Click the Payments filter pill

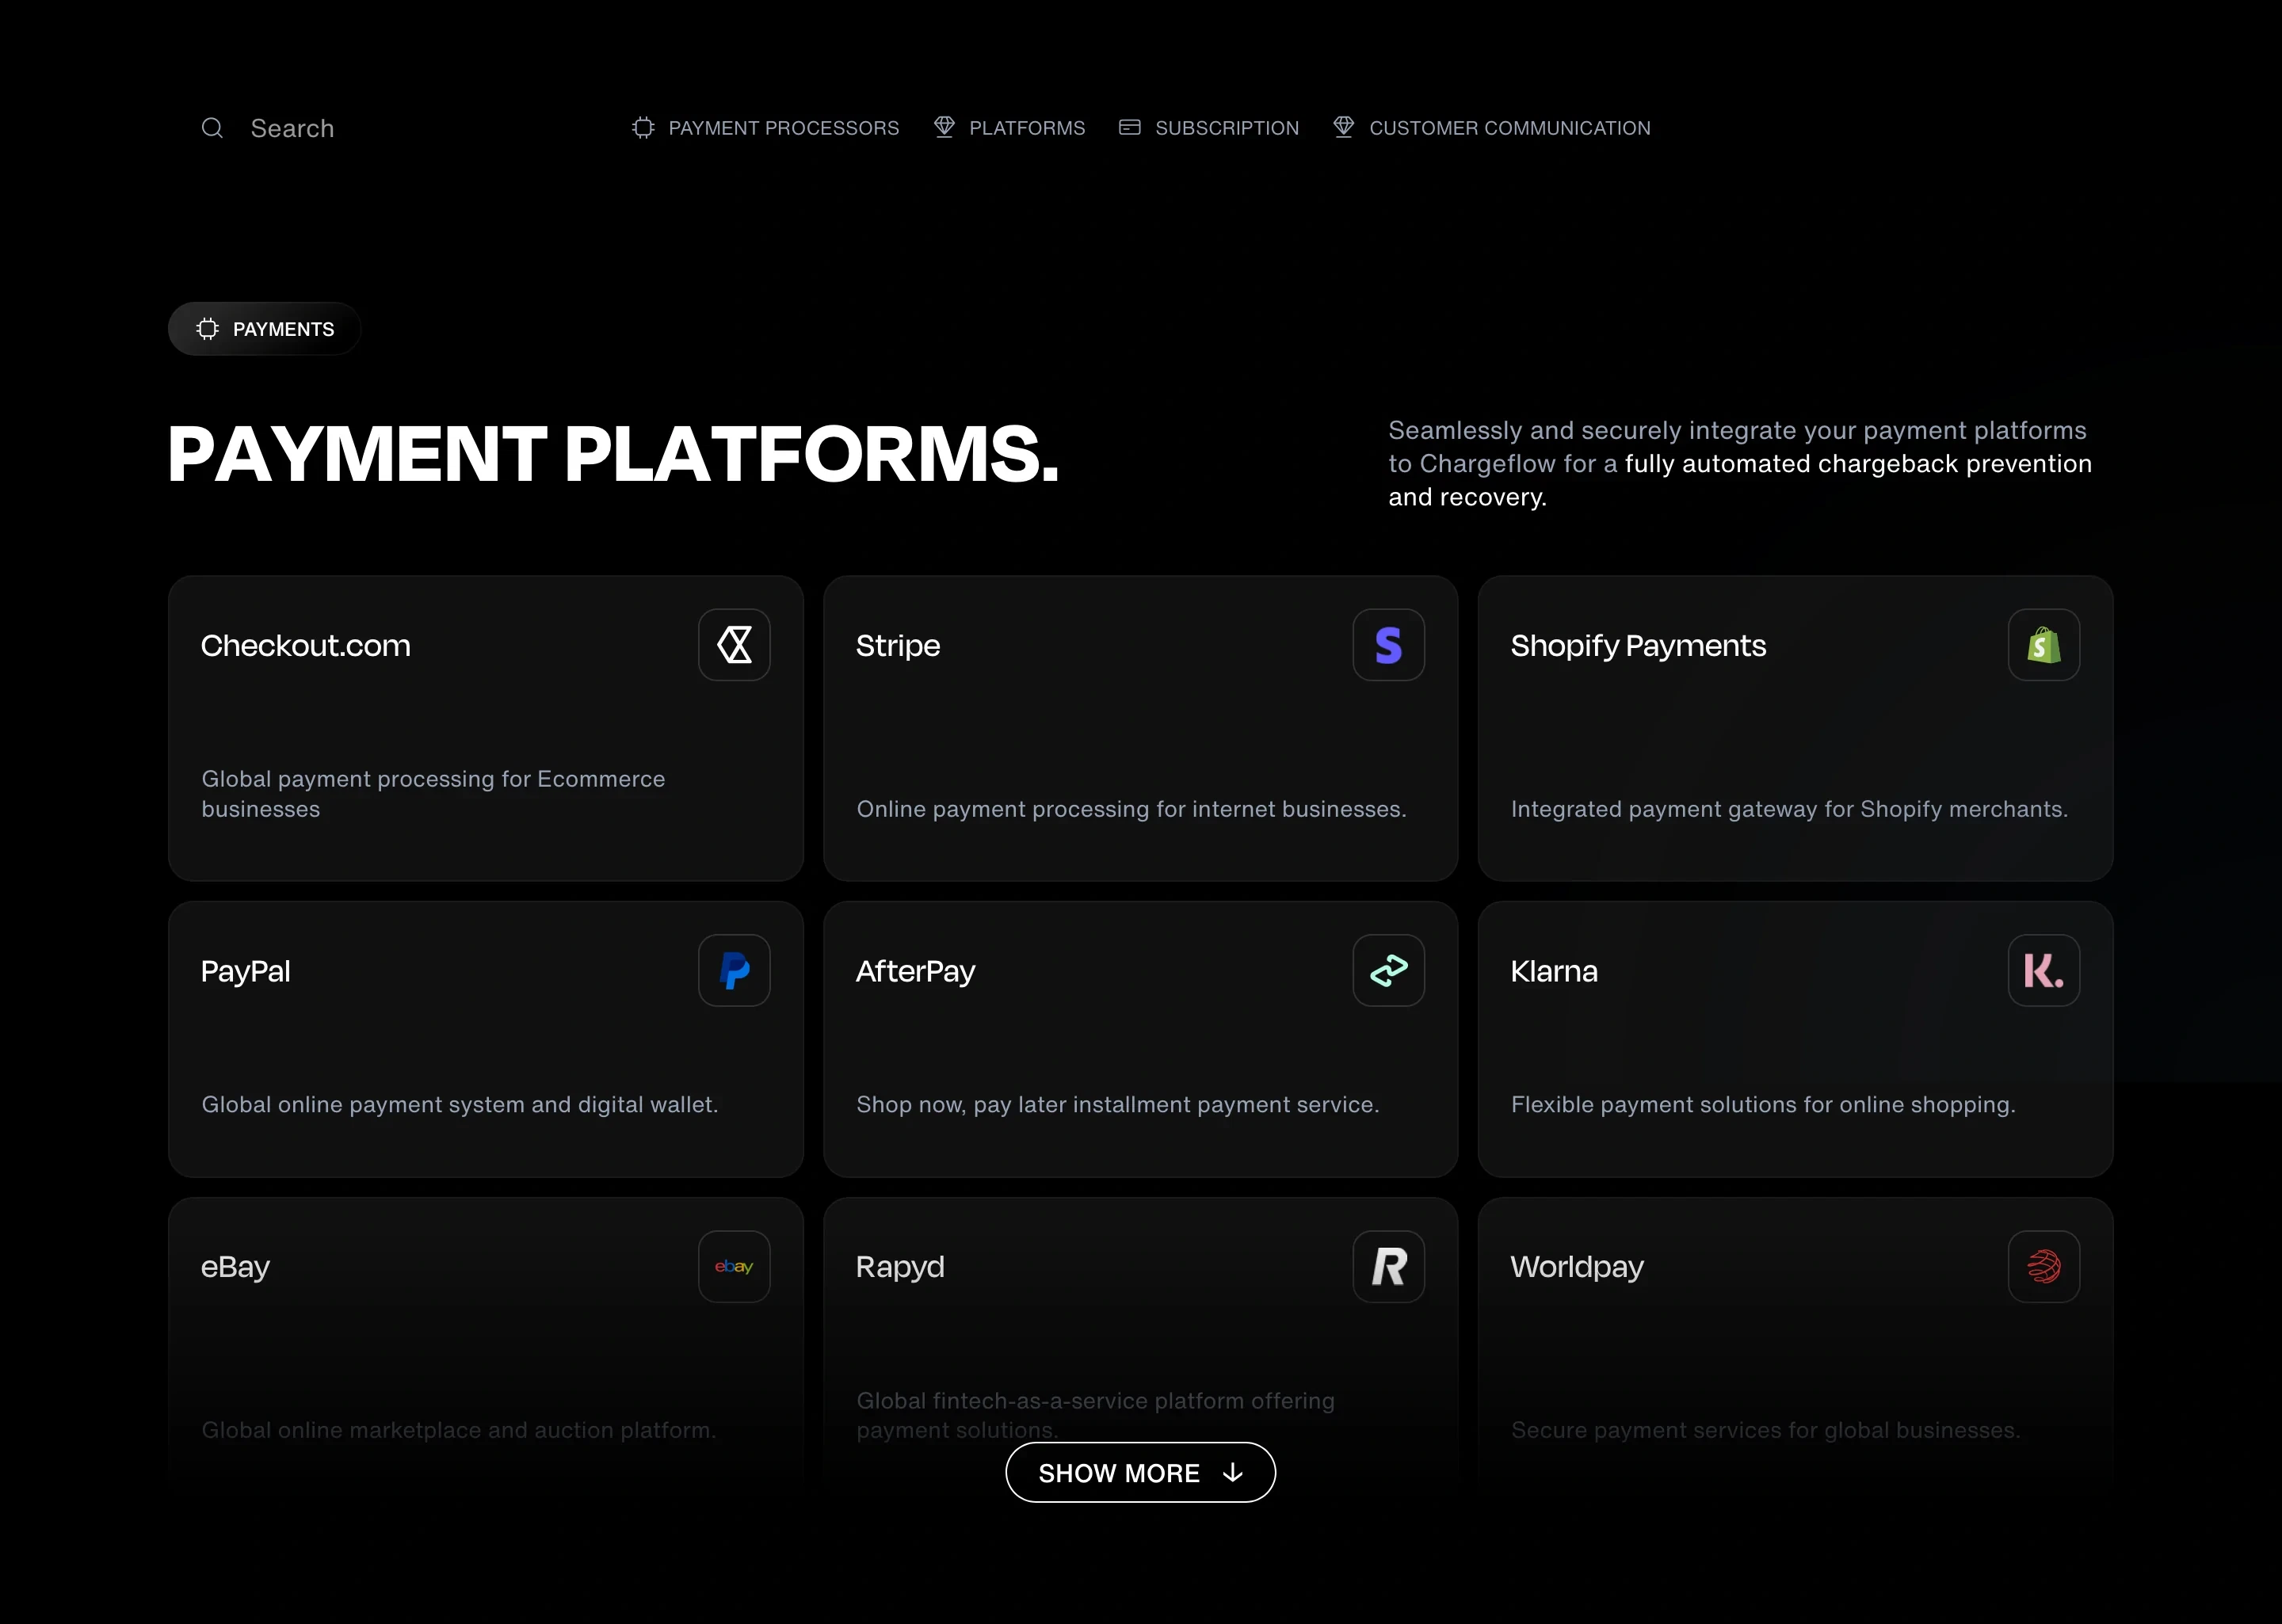pyautogui.click(x=264, y=328)
